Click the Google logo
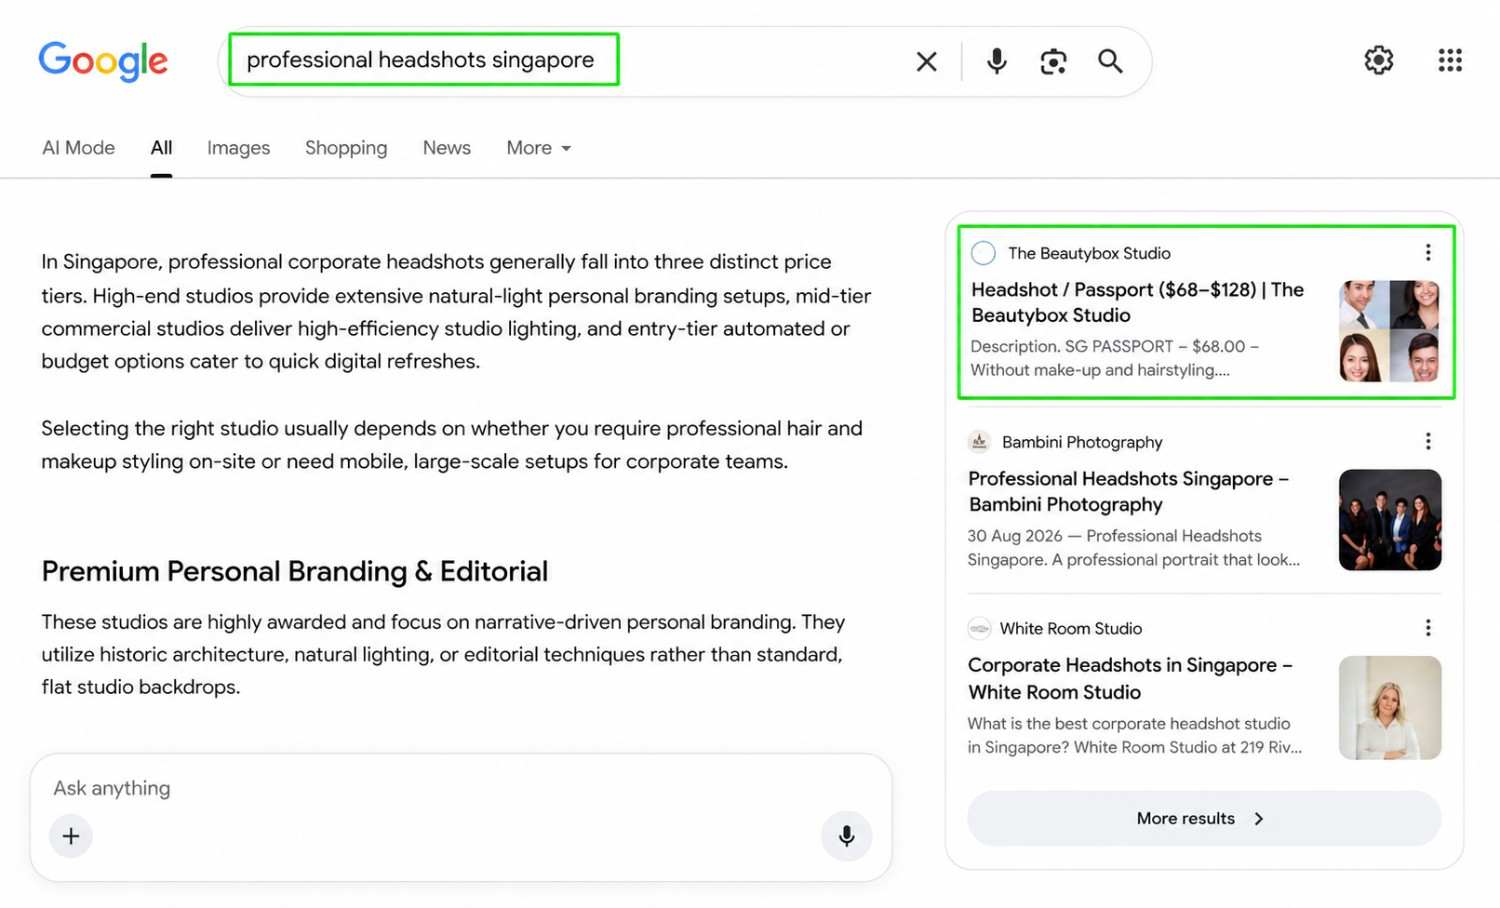1500x908 pixels. point(103,61)
